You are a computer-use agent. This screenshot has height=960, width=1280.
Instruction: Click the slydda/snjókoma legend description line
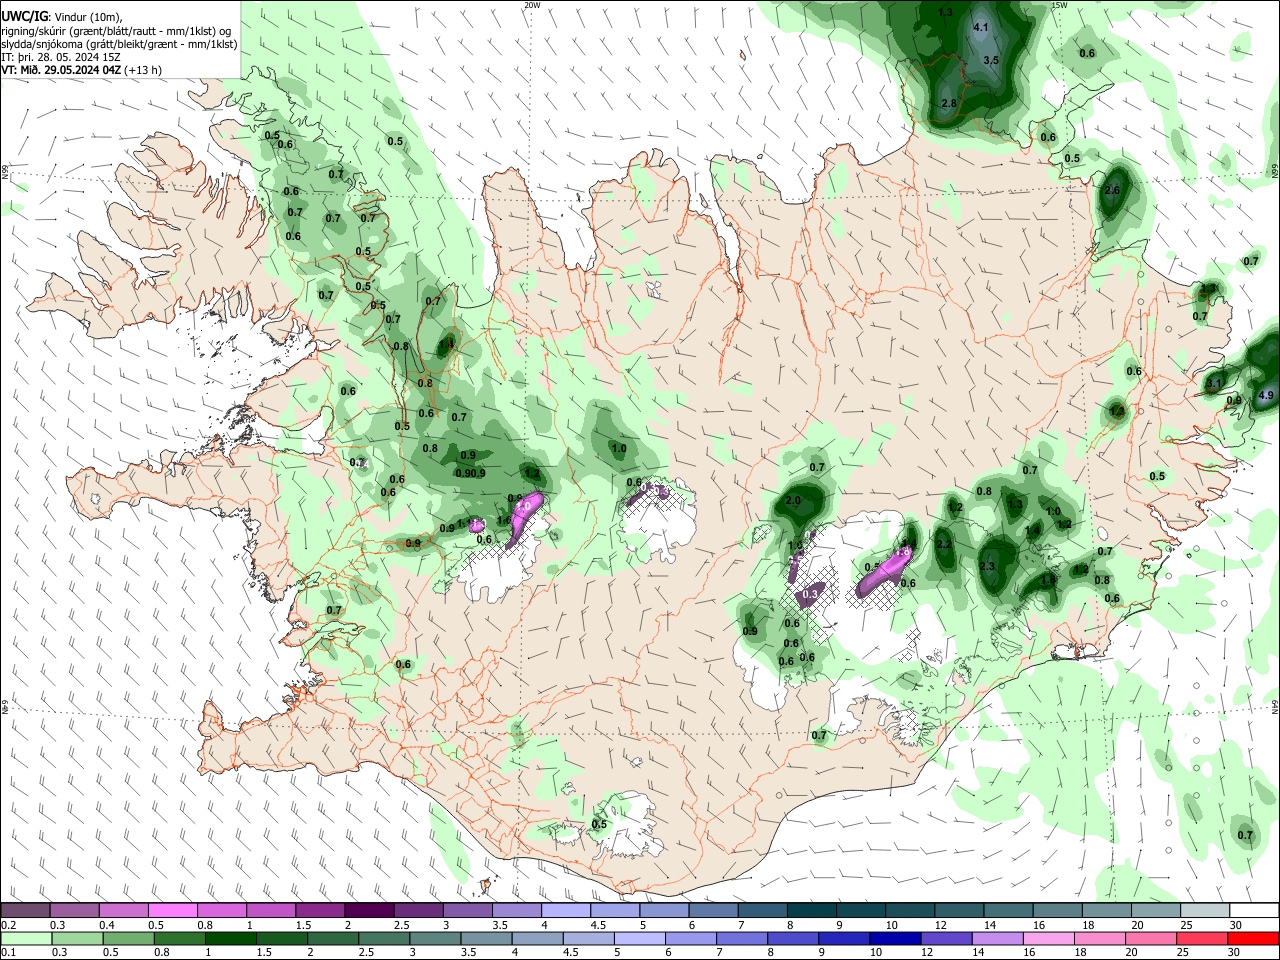[x=119, y=44]
